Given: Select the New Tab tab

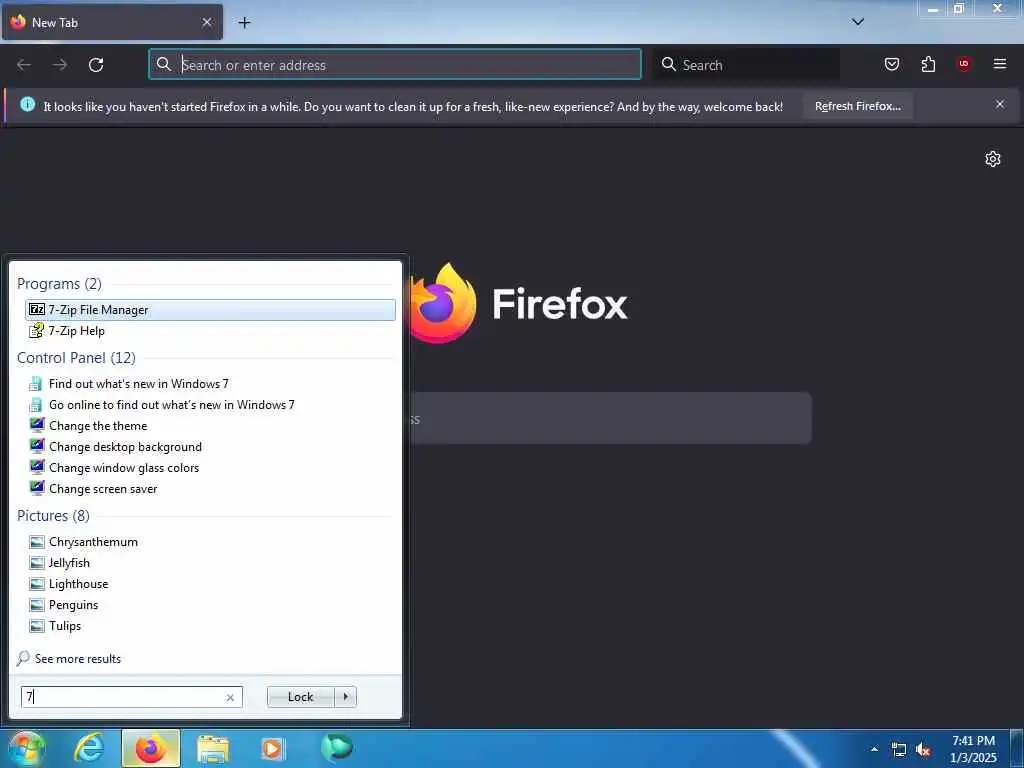Looking at the screenshot, I should 112,22.
